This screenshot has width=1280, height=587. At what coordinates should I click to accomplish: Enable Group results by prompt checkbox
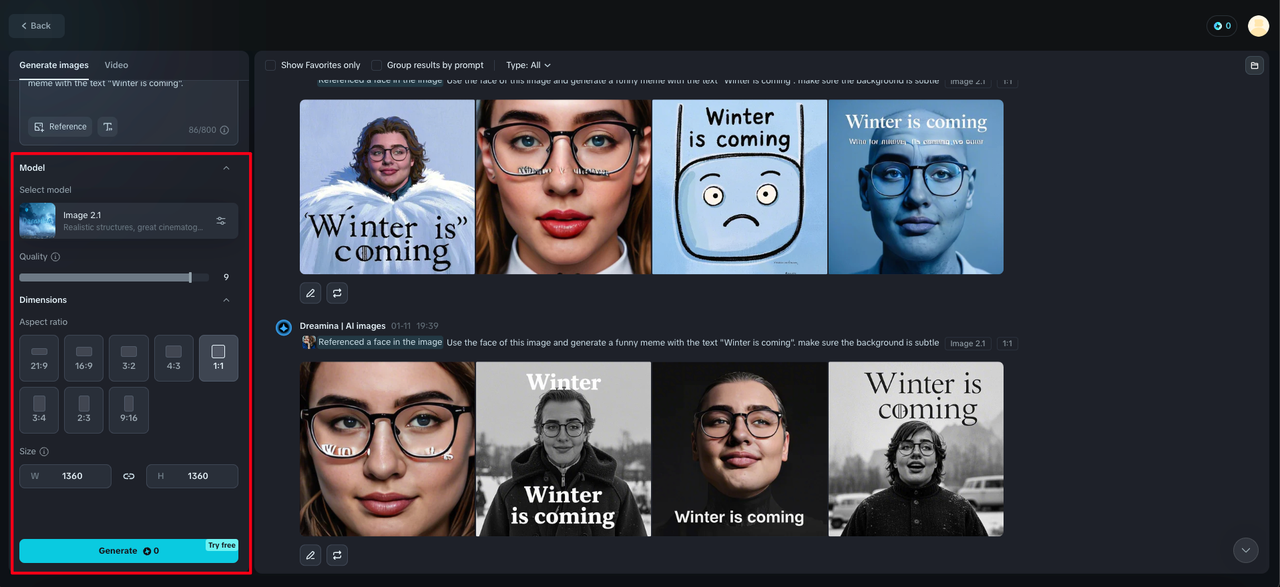377,65
